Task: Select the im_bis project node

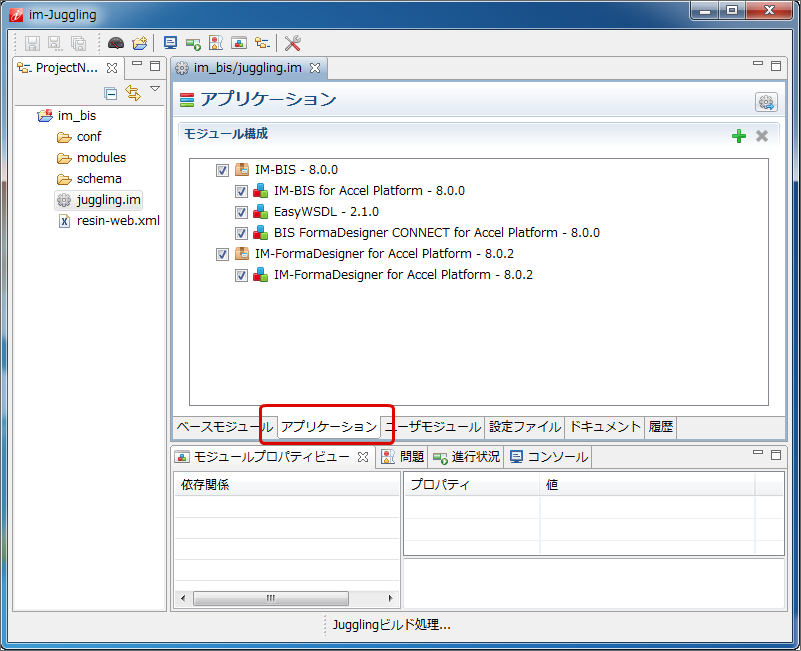Action: pyautogui.click(x=77, y=115)
